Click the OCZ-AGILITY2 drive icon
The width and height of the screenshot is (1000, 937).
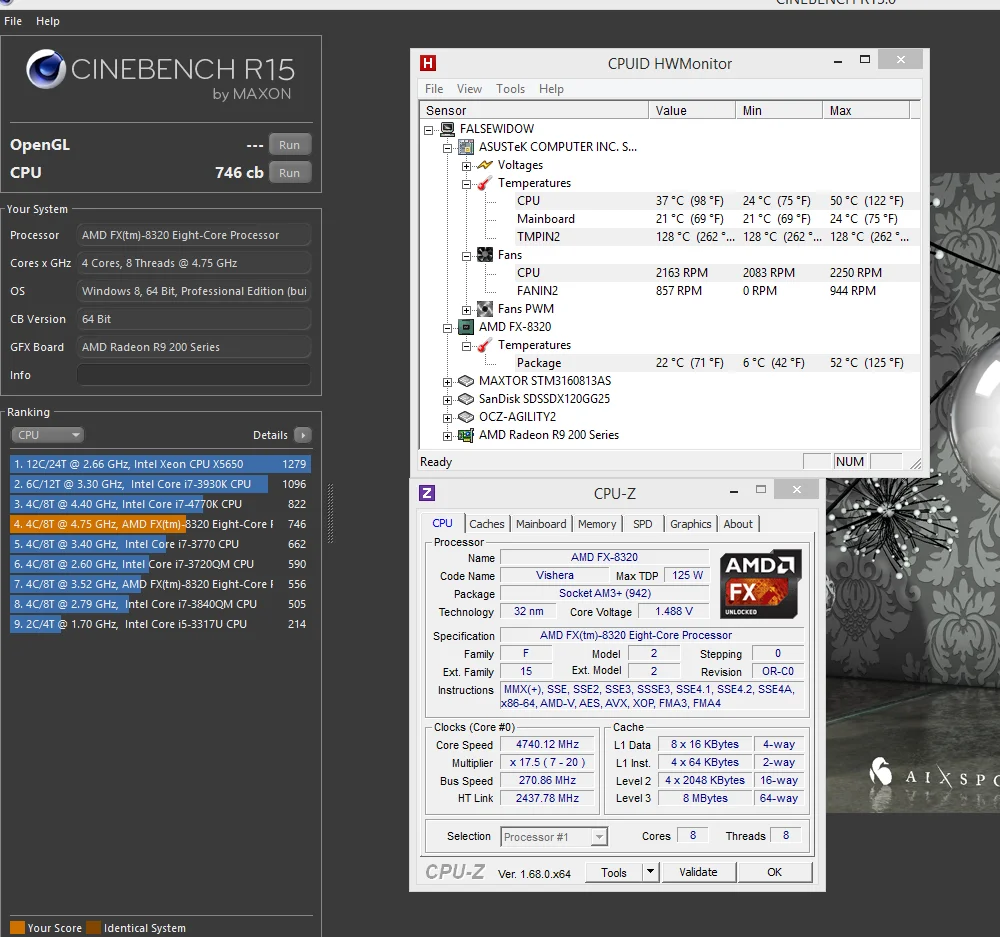(467, 417)
